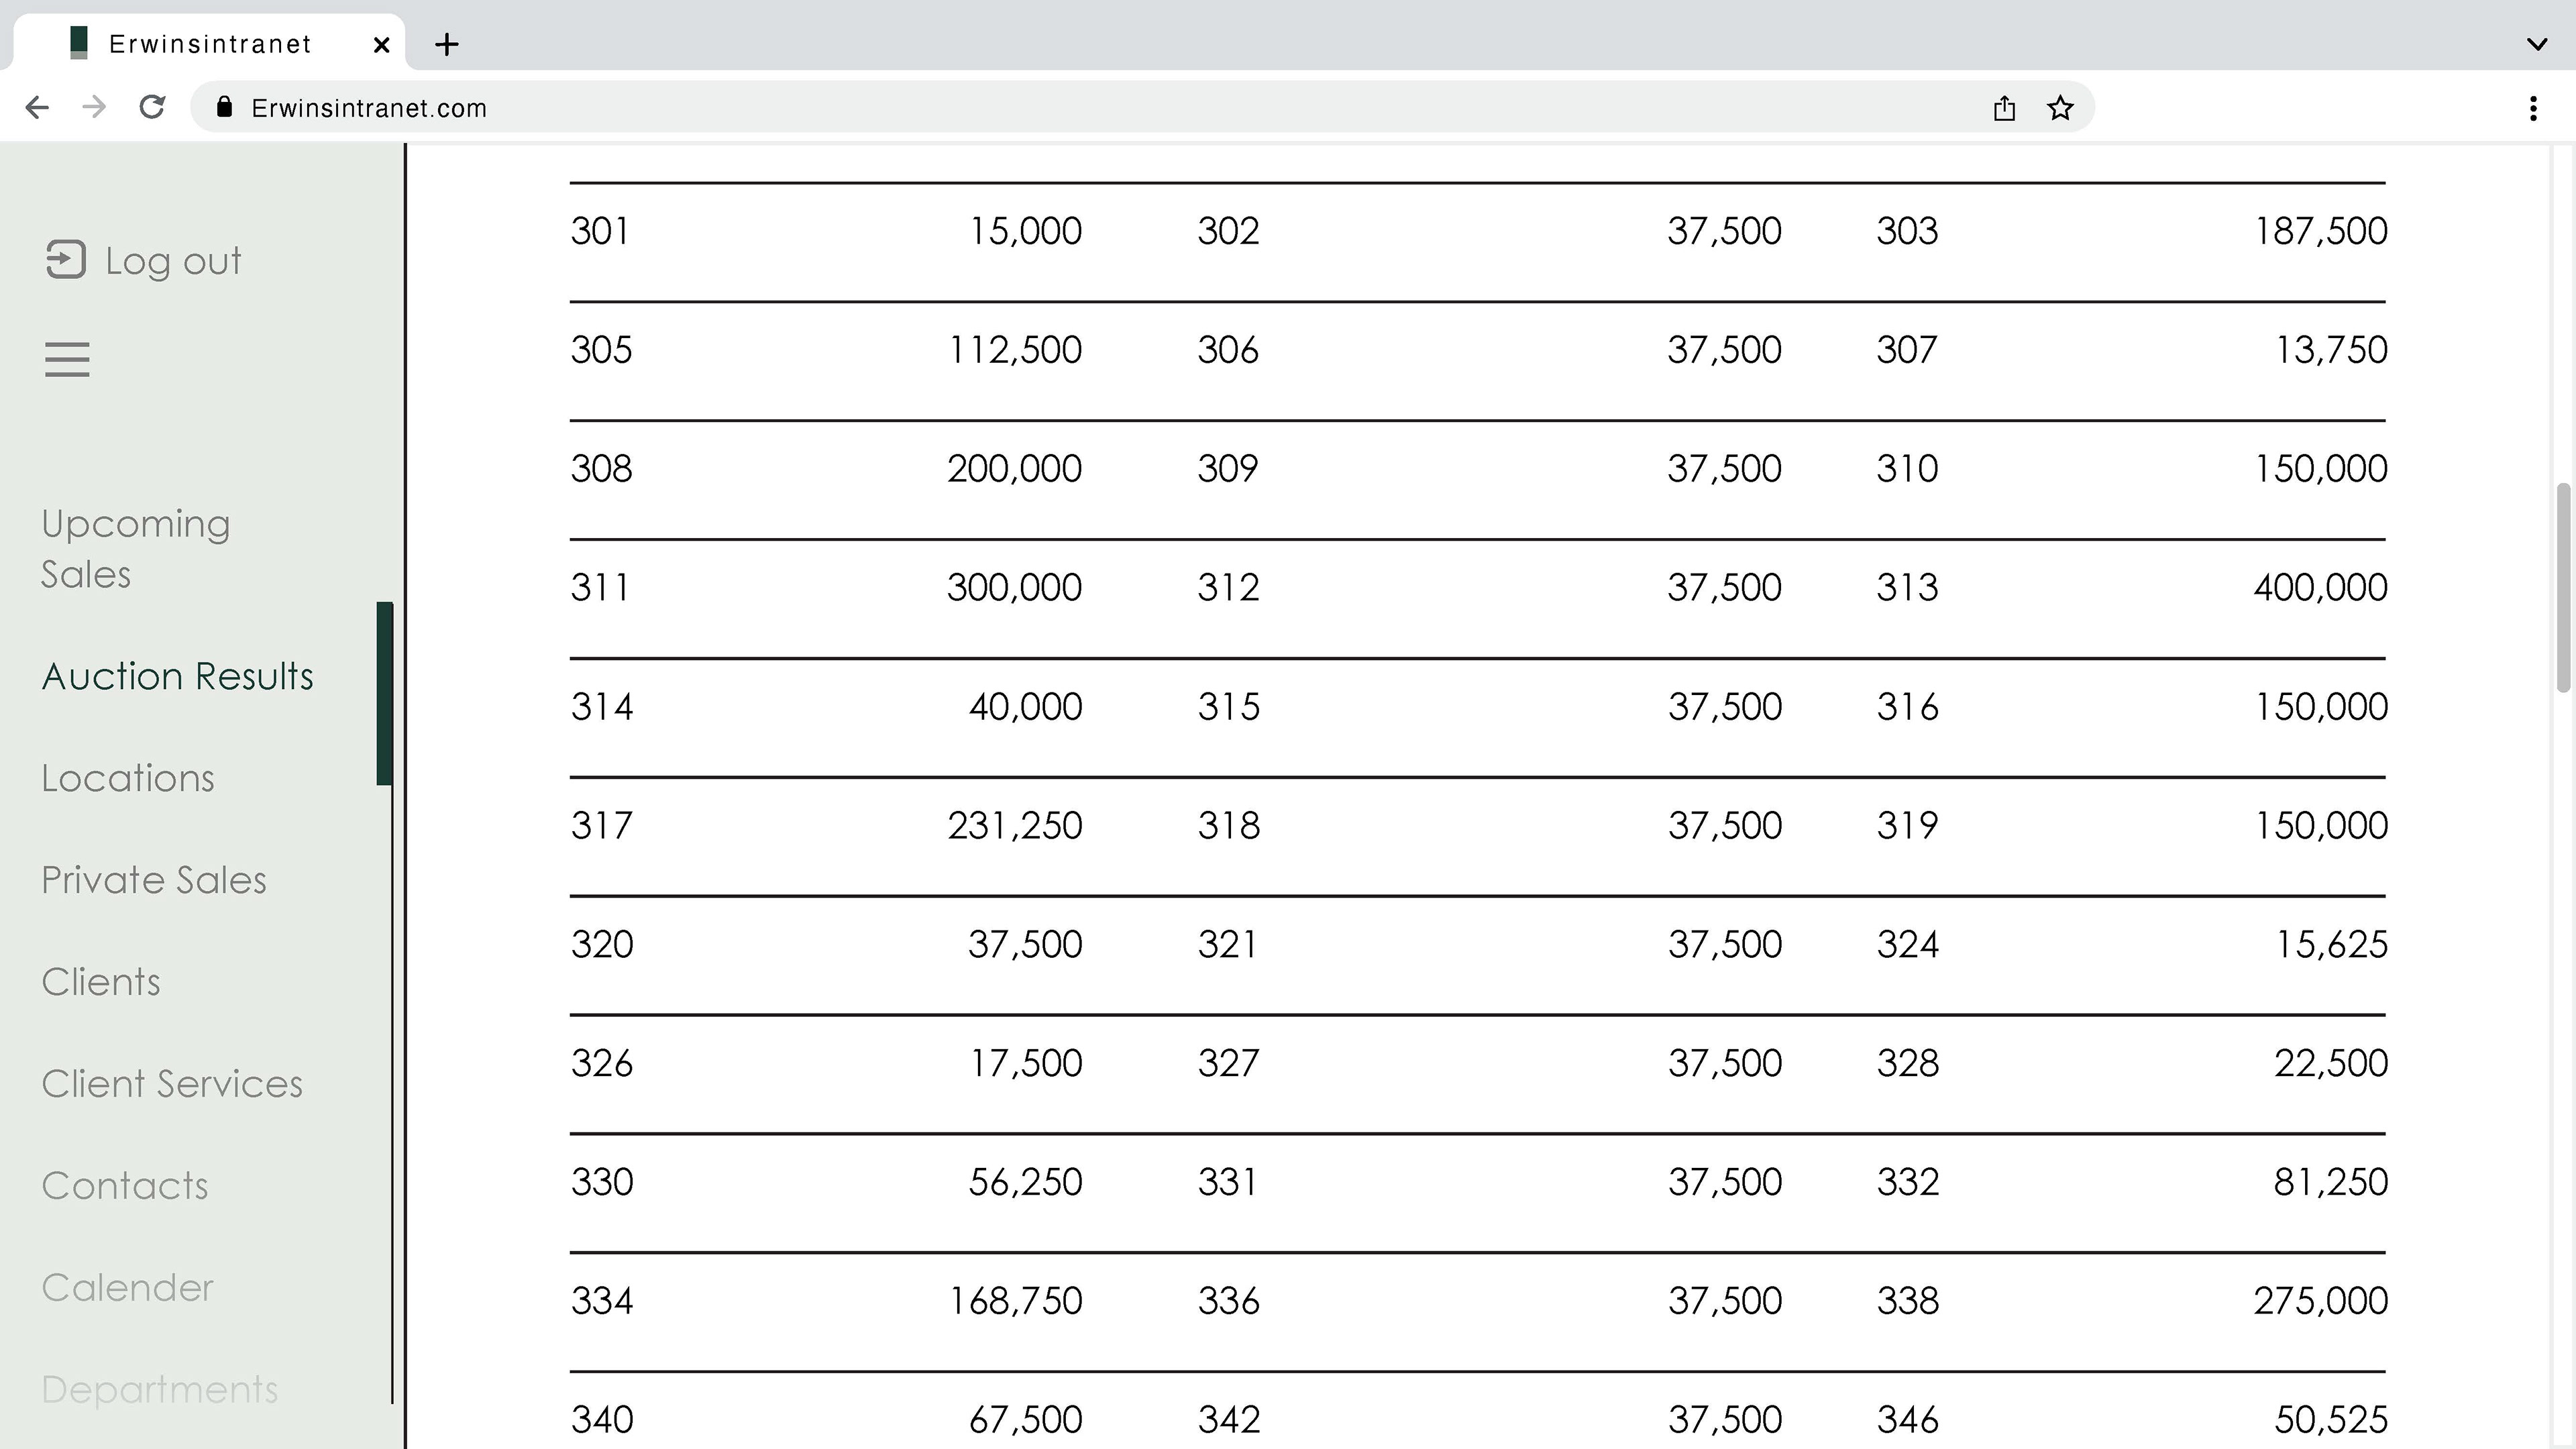Open a new browser tab
Image resolution: width=2576 pixels, height=1449 pixels.
pos(447,44)
